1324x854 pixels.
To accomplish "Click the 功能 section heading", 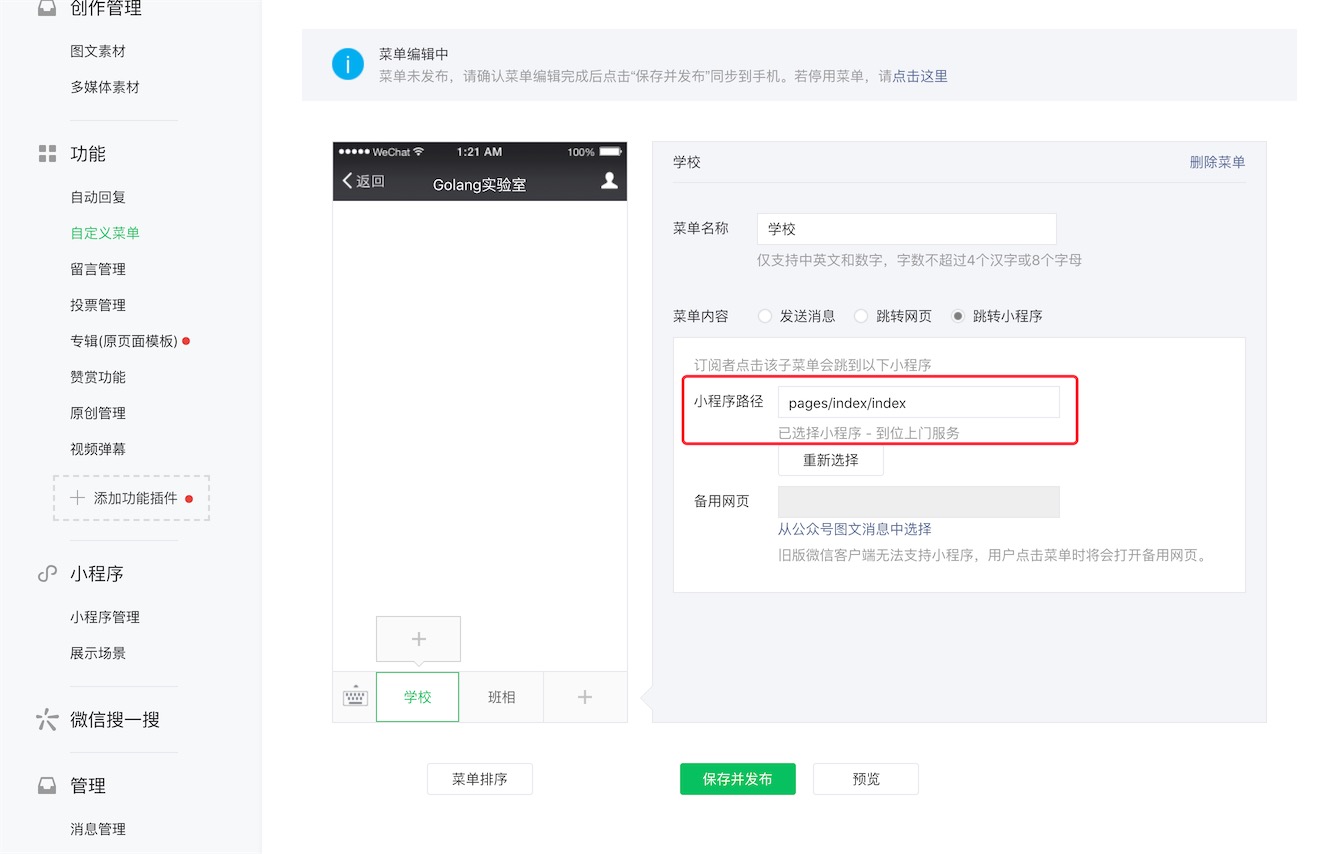I will (x=88, y=154).
